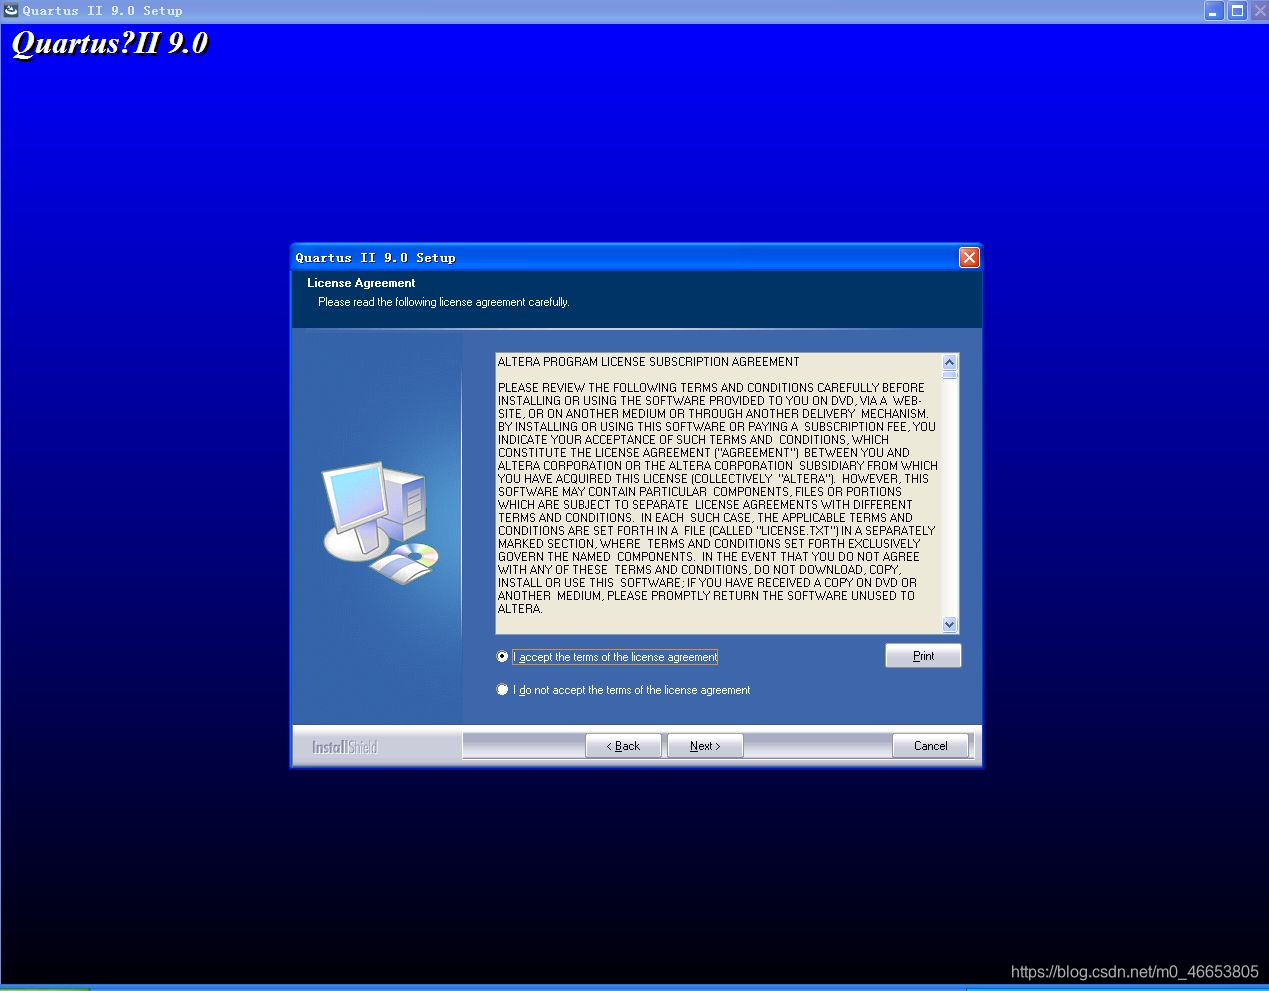Click the license agreement scrollbar thumb
The height and width of the screenshot is (991, 1269).
(x=950, y=375)
